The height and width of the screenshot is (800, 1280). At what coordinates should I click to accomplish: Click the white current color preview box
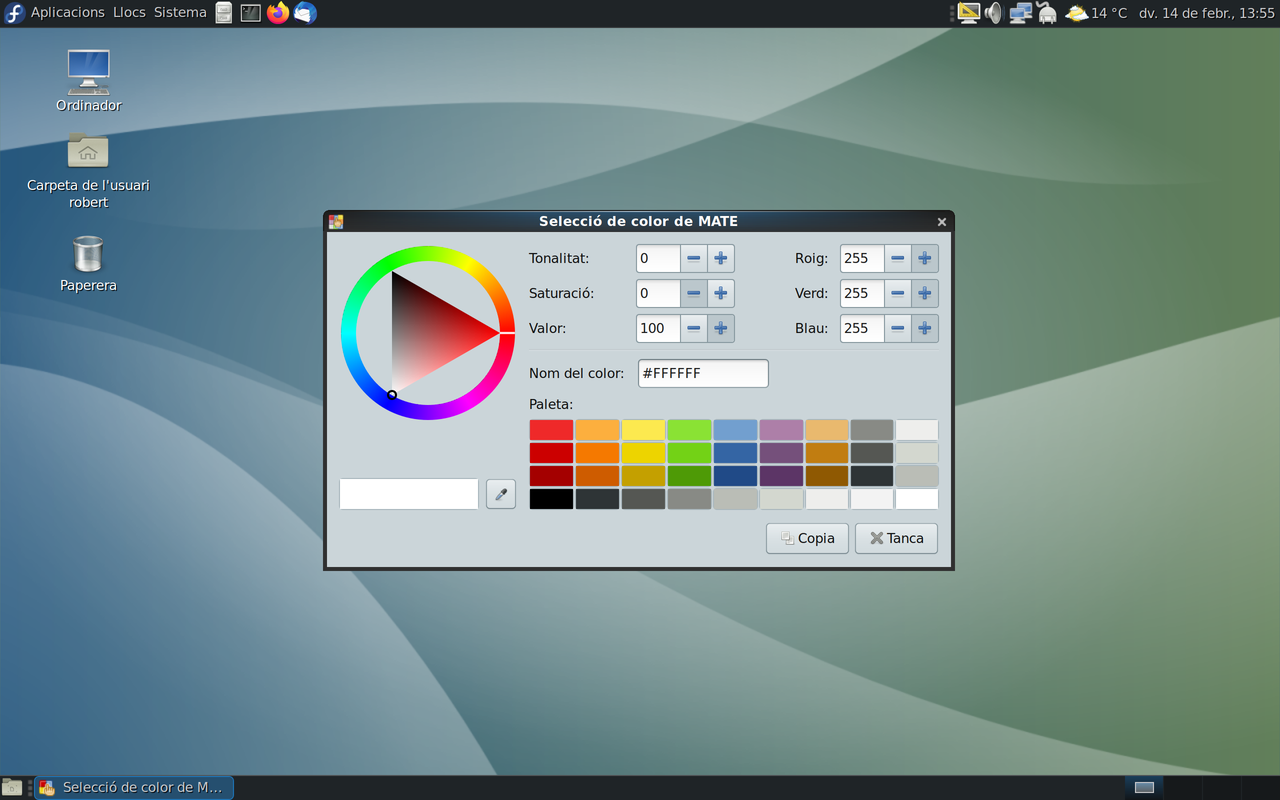tap(409, 494)
